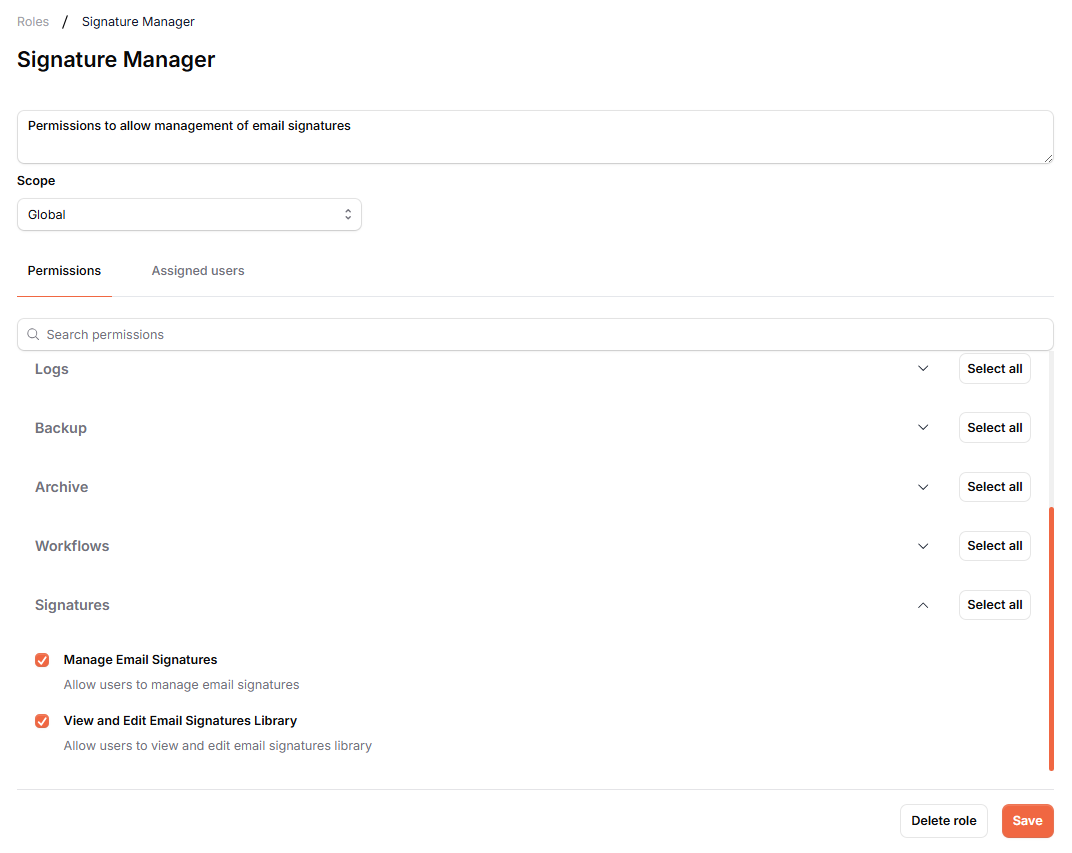The width and height of the screenshot is (1072, 853).
Task: Click 'Allow users to view and edit email signatures library' text
Action: coord(217,746)
